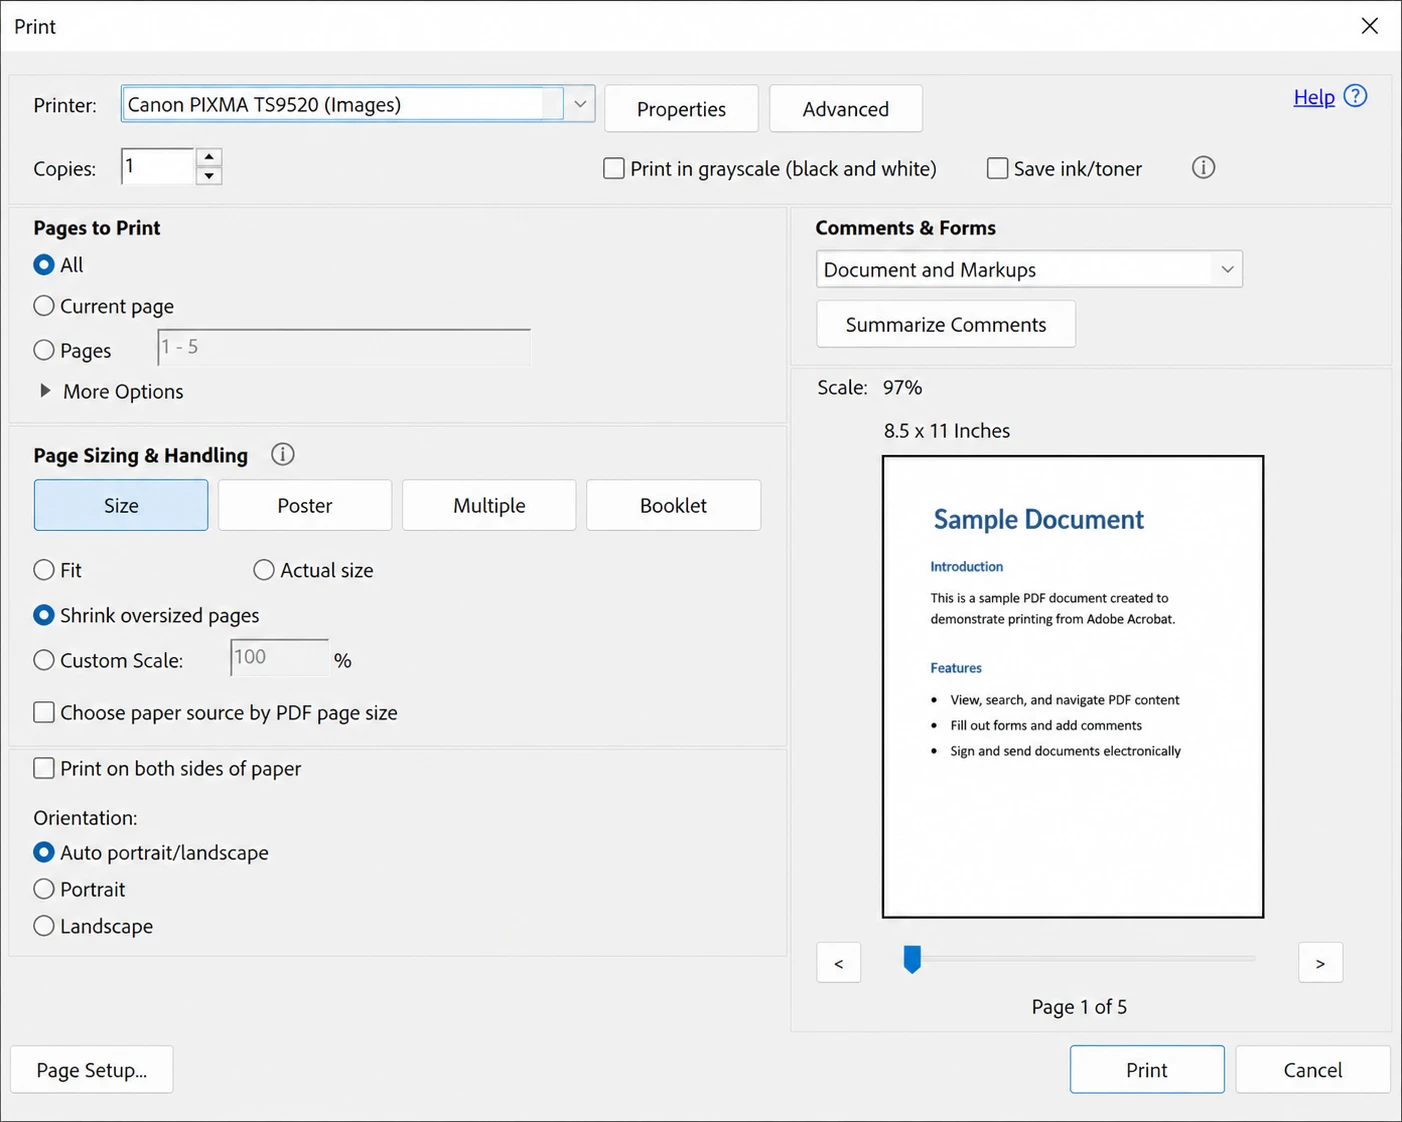The image size is (1402, 1122).
Task: Open Comments & Forms dropdown
Action: 1029,269
